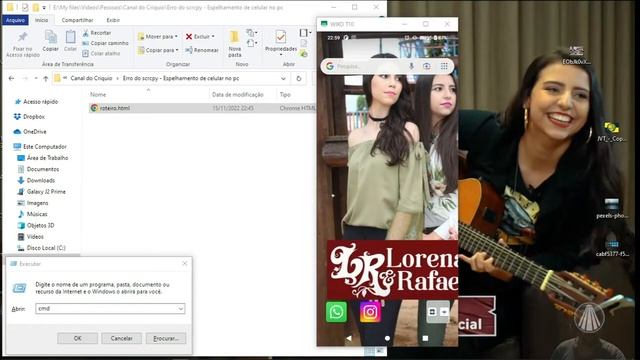
Task: Sort by Tipo column header
Action: (285, 95)
